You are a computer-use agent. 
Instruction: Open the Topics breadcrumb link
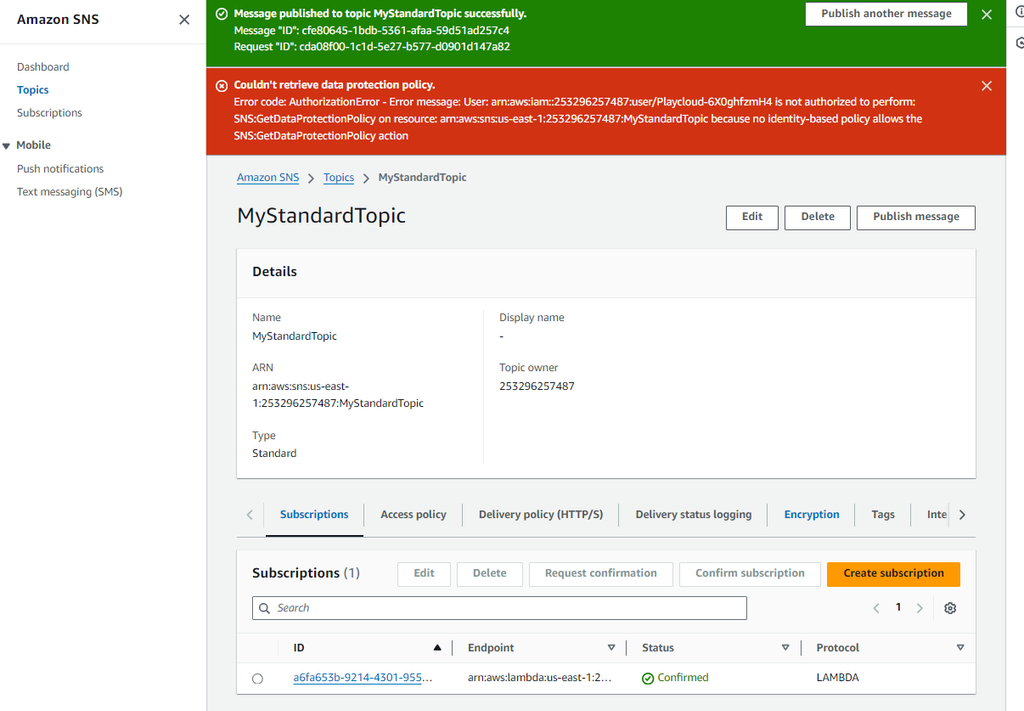(338, 177)
